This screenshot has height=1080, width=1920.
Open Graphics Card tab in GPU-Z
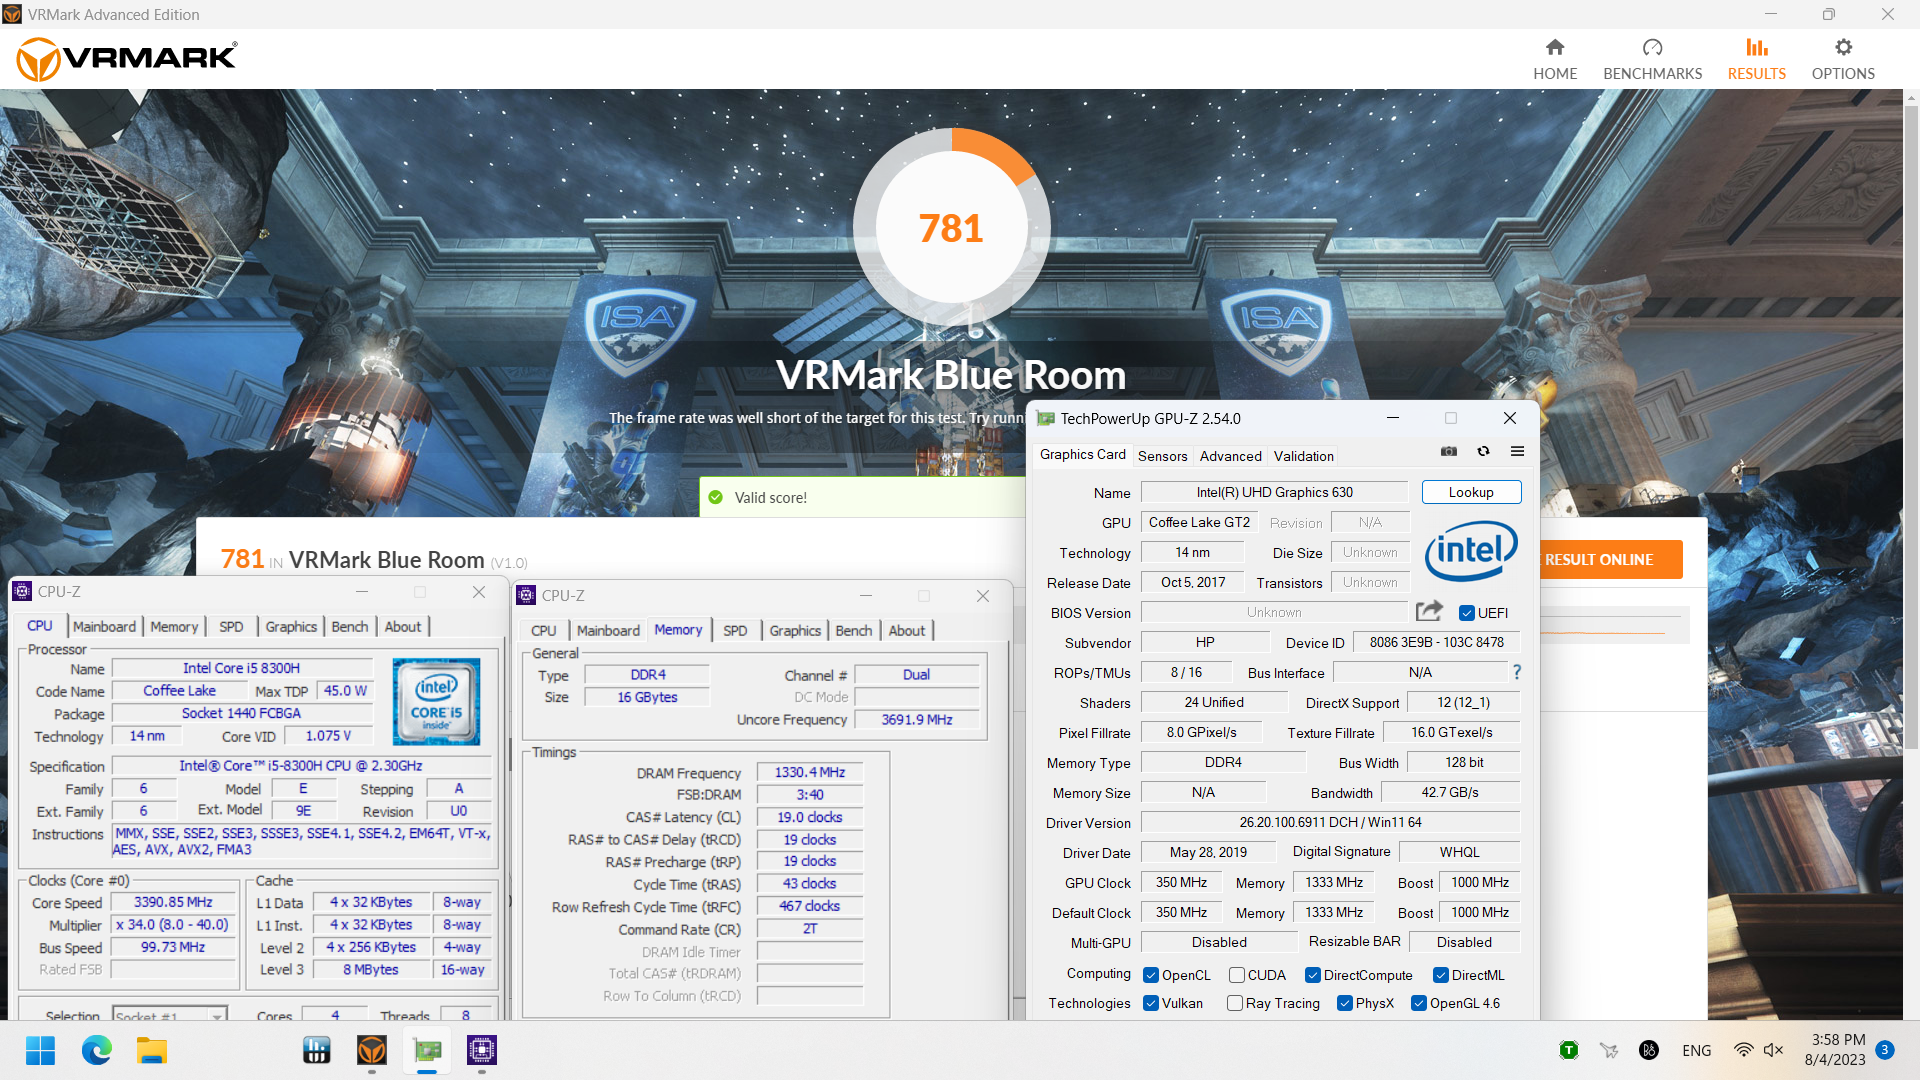point(1082,454)
